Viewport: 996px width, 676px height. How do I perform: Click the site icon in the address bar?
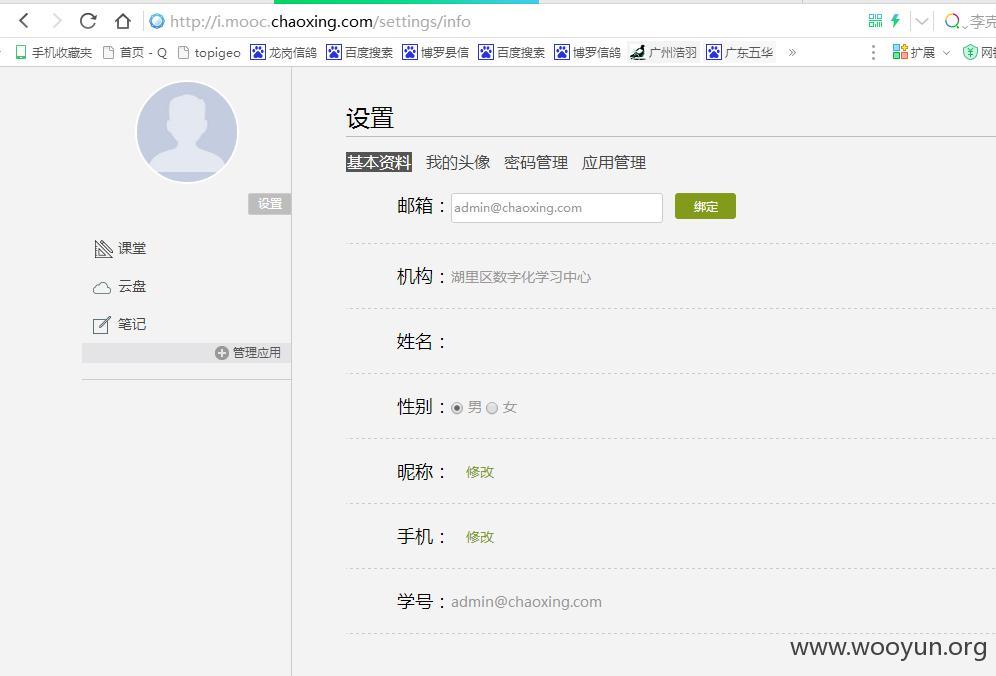click(157, 21)
